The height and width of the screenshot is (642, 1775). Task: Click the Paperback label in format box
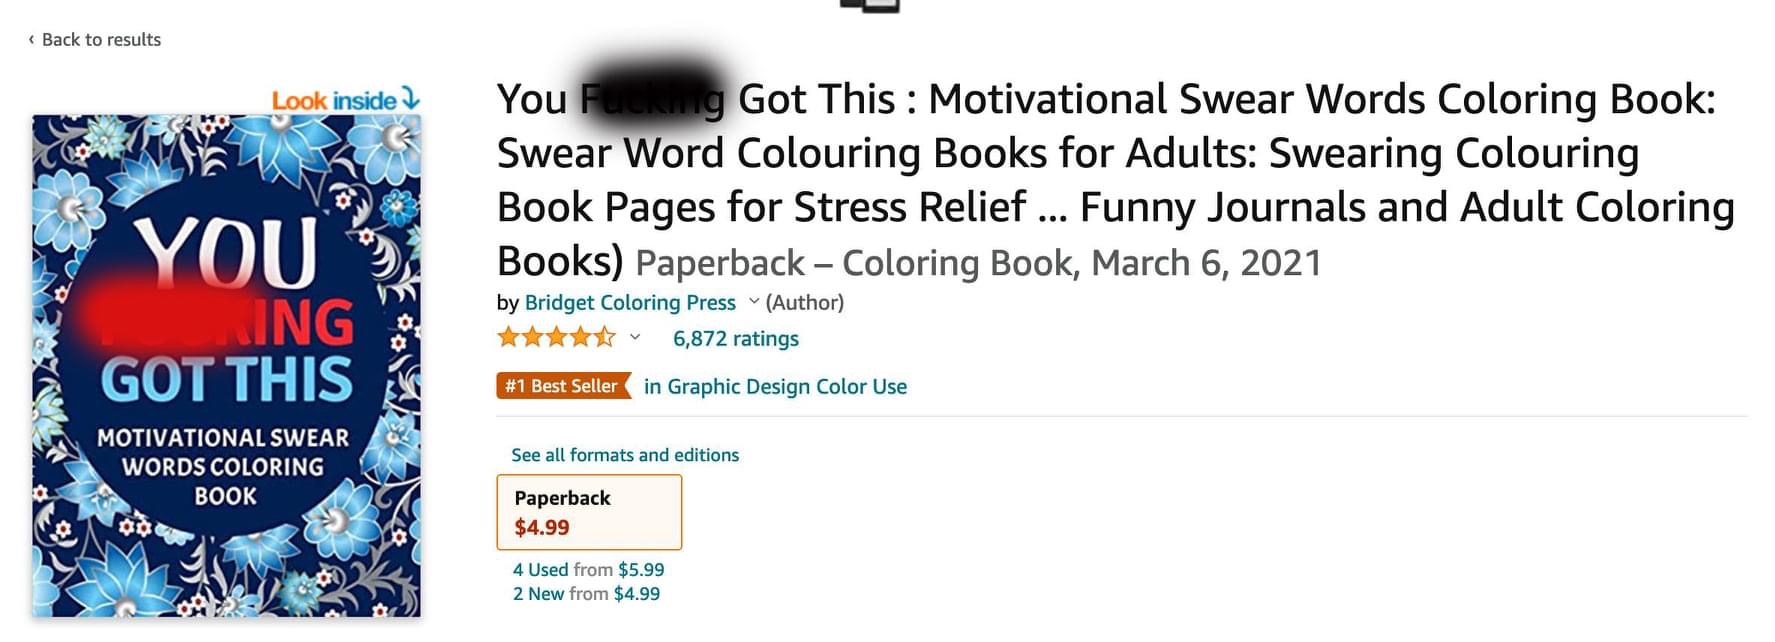[x=562, y=498]
